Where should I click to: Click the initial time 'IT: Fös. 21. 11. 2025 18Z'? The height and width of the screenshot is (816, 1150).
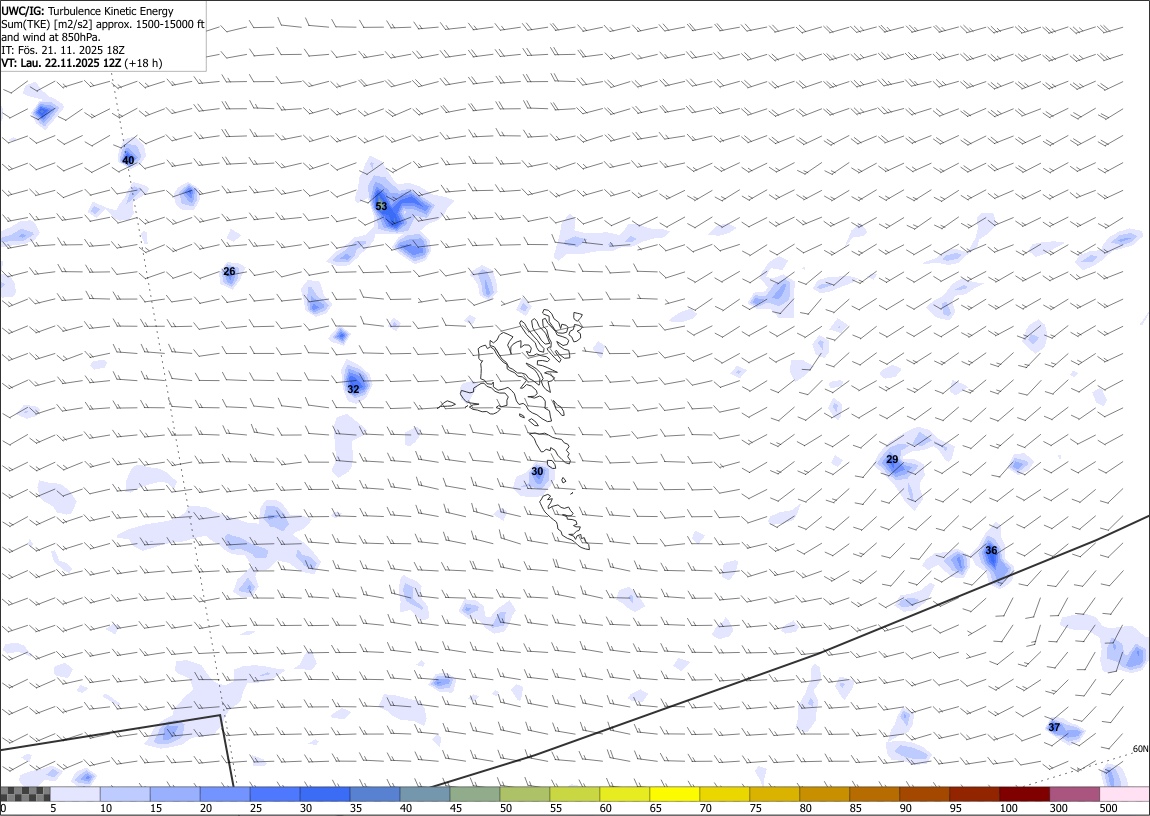[63, 50]
